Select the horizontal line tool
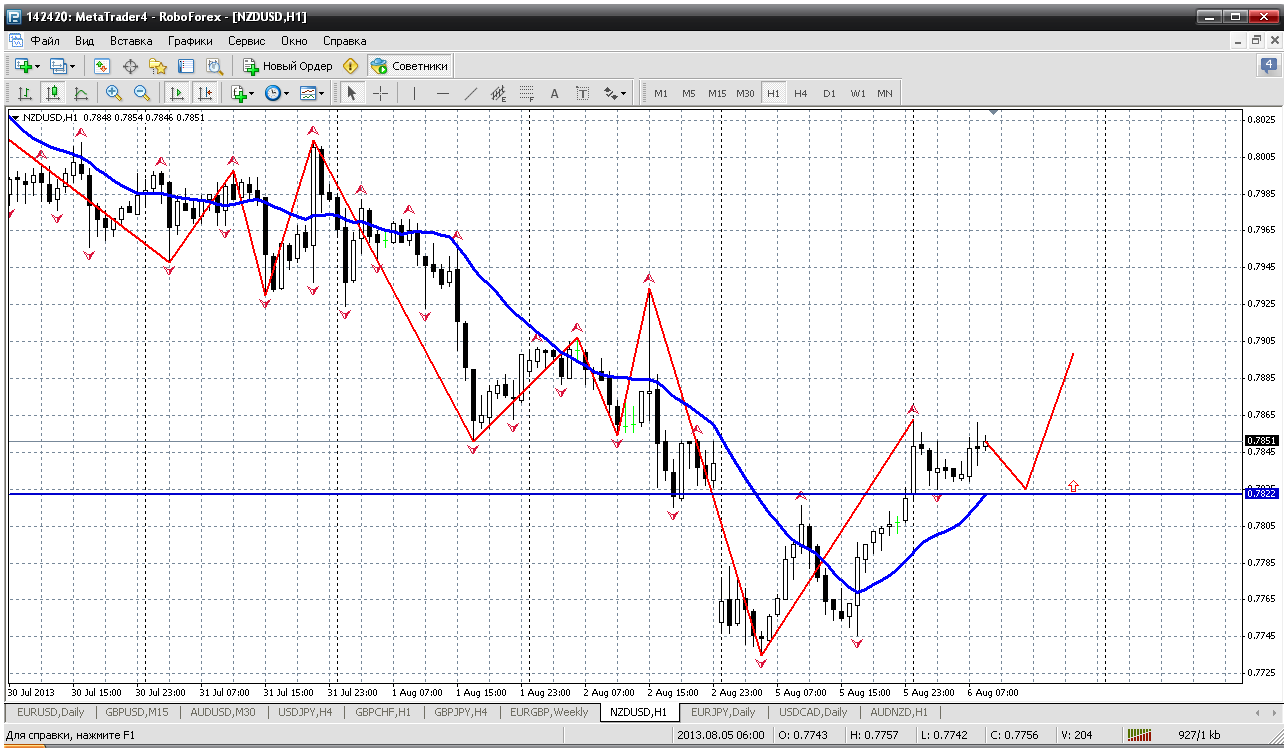1288x748 pixels. coord(443,93)
